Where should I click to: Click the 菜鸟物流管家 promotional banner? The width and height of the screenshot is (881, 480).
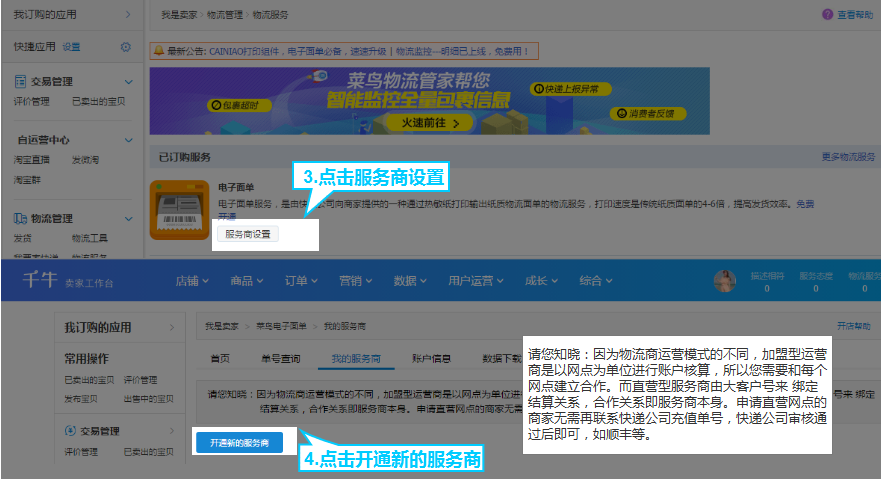click(429, 101)
